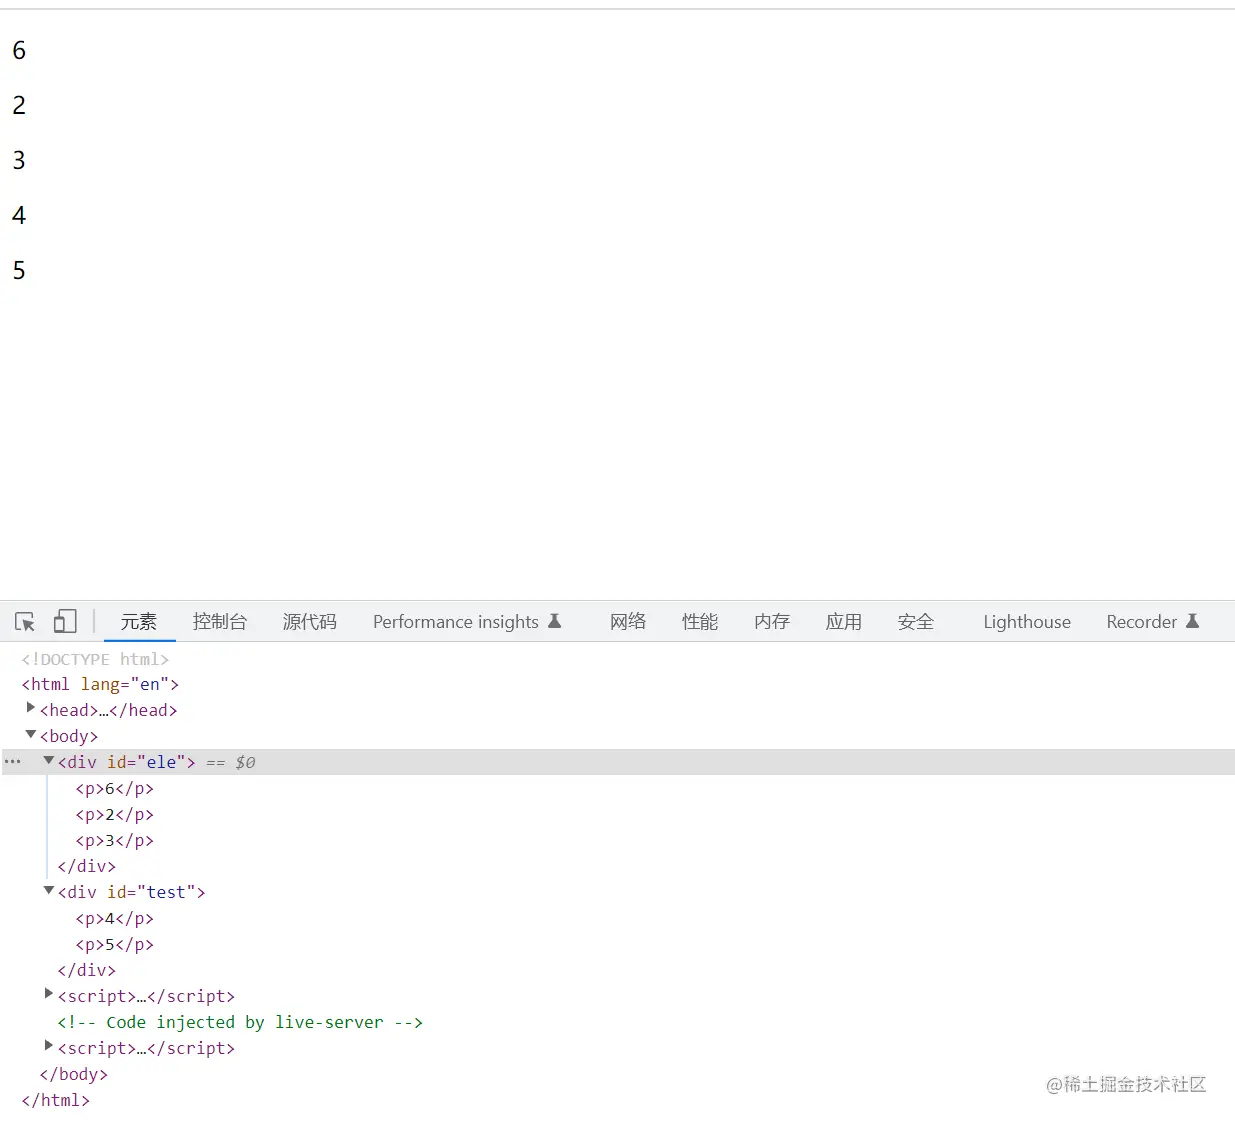The image size is (1235, 1123).
Task: Expand the head element node
Action: coord(31,708)
